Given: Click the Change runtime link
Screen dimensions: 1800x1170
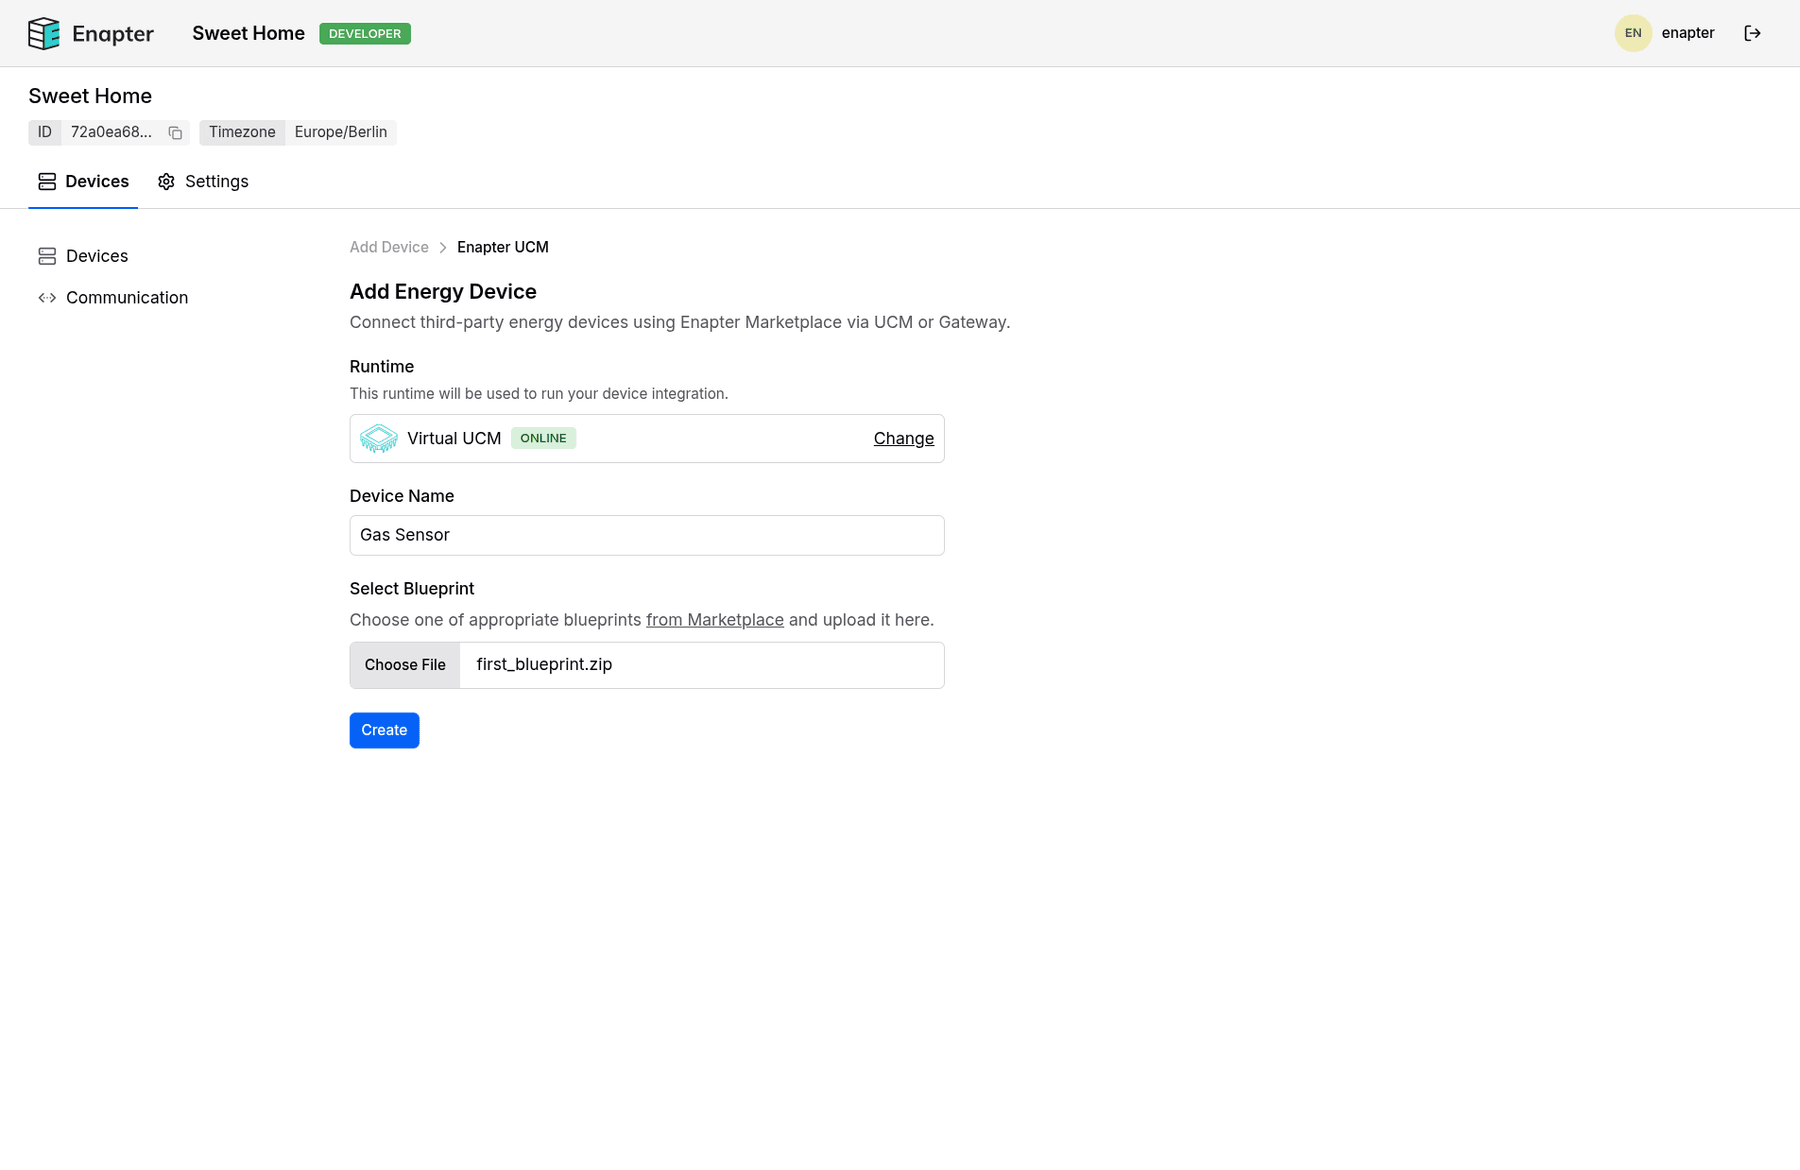Looking at the screenshot, I should click(x=902, y=438).
